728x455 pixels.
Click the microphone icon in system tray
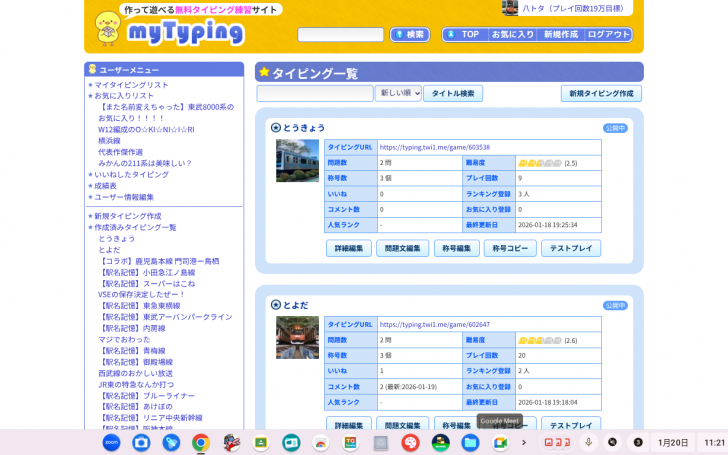(x=589, y=442)
